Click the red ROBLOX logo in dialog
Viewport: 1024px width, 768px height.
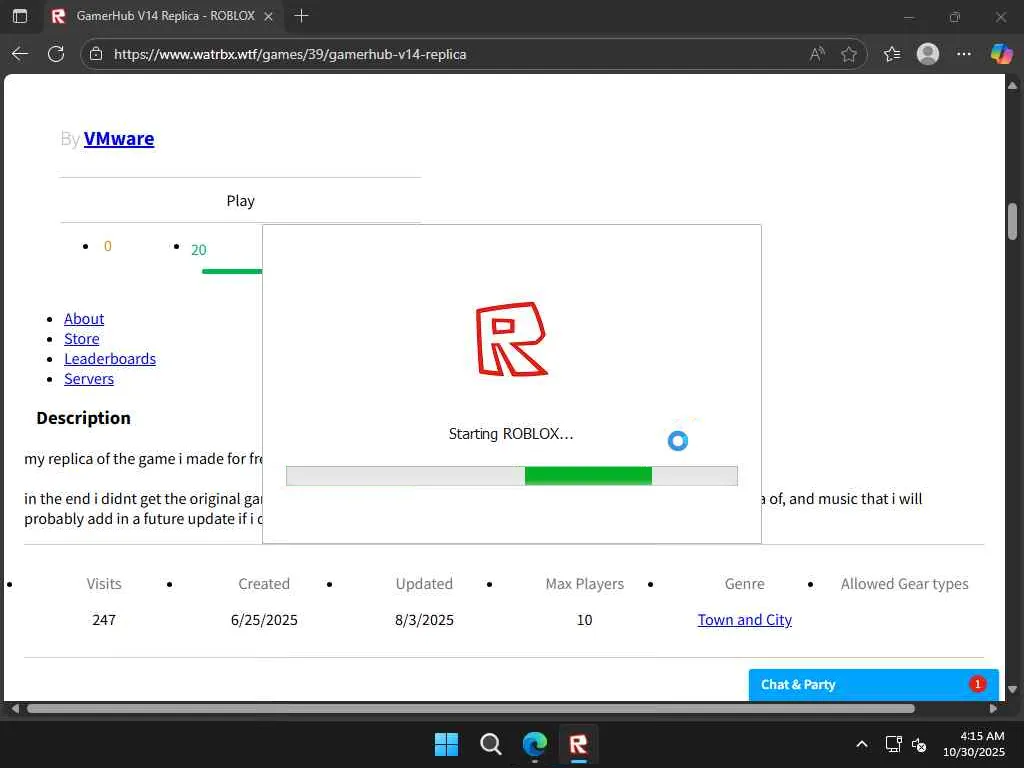point(511,339)
